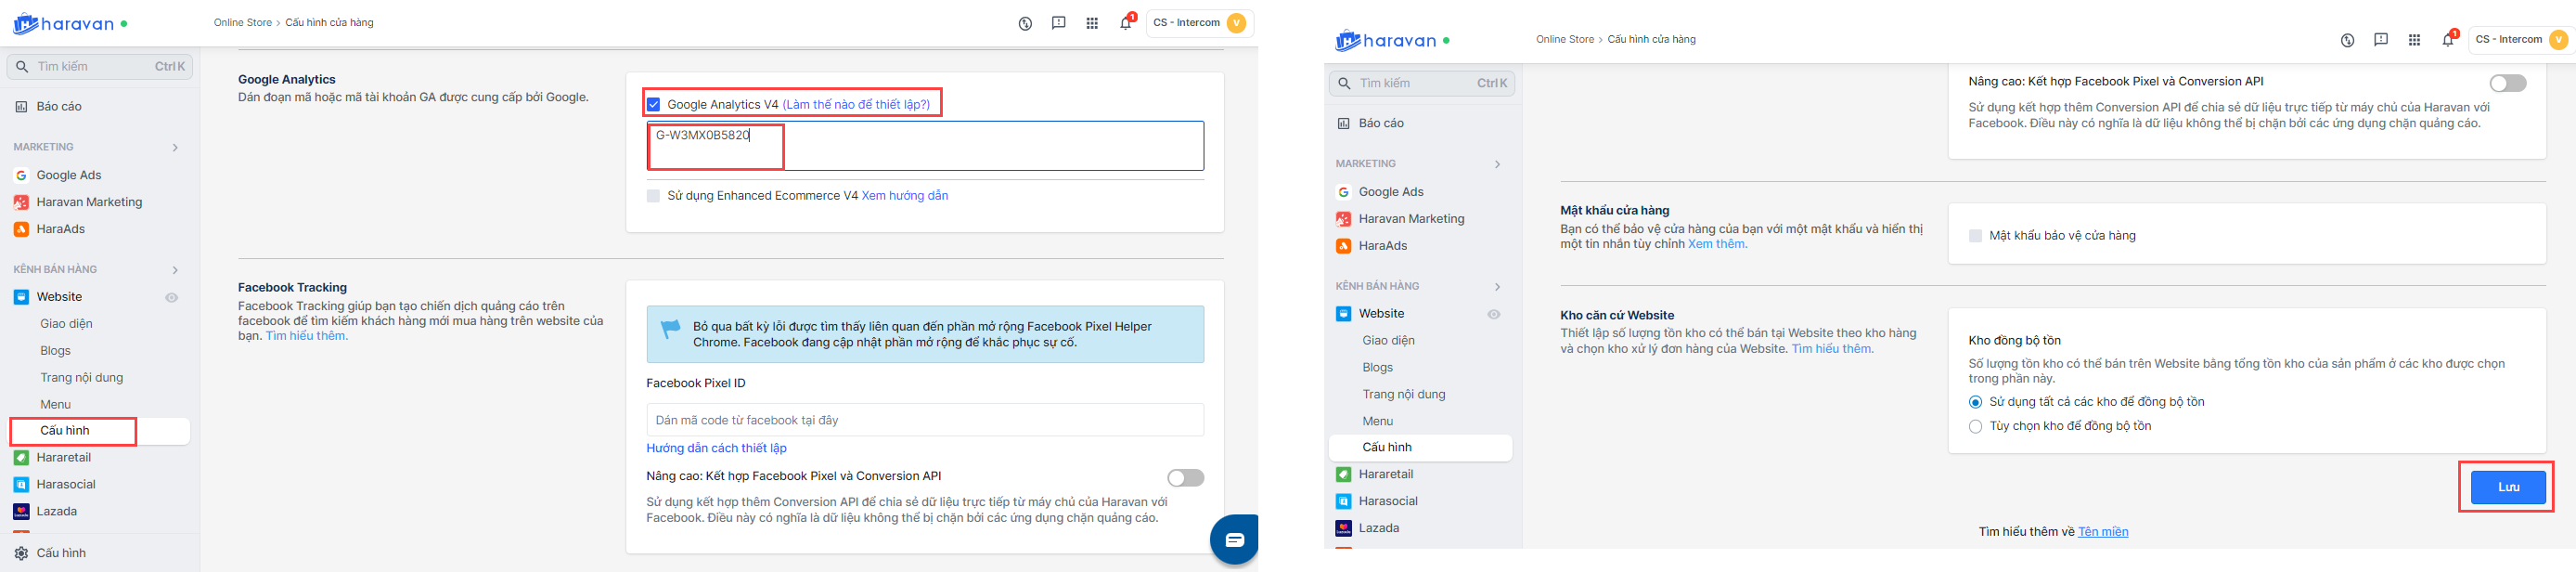The width and height of the screenshot is (2576, 572).
Task: Click the notification bell in the right screenshot
Action: 2447,40
